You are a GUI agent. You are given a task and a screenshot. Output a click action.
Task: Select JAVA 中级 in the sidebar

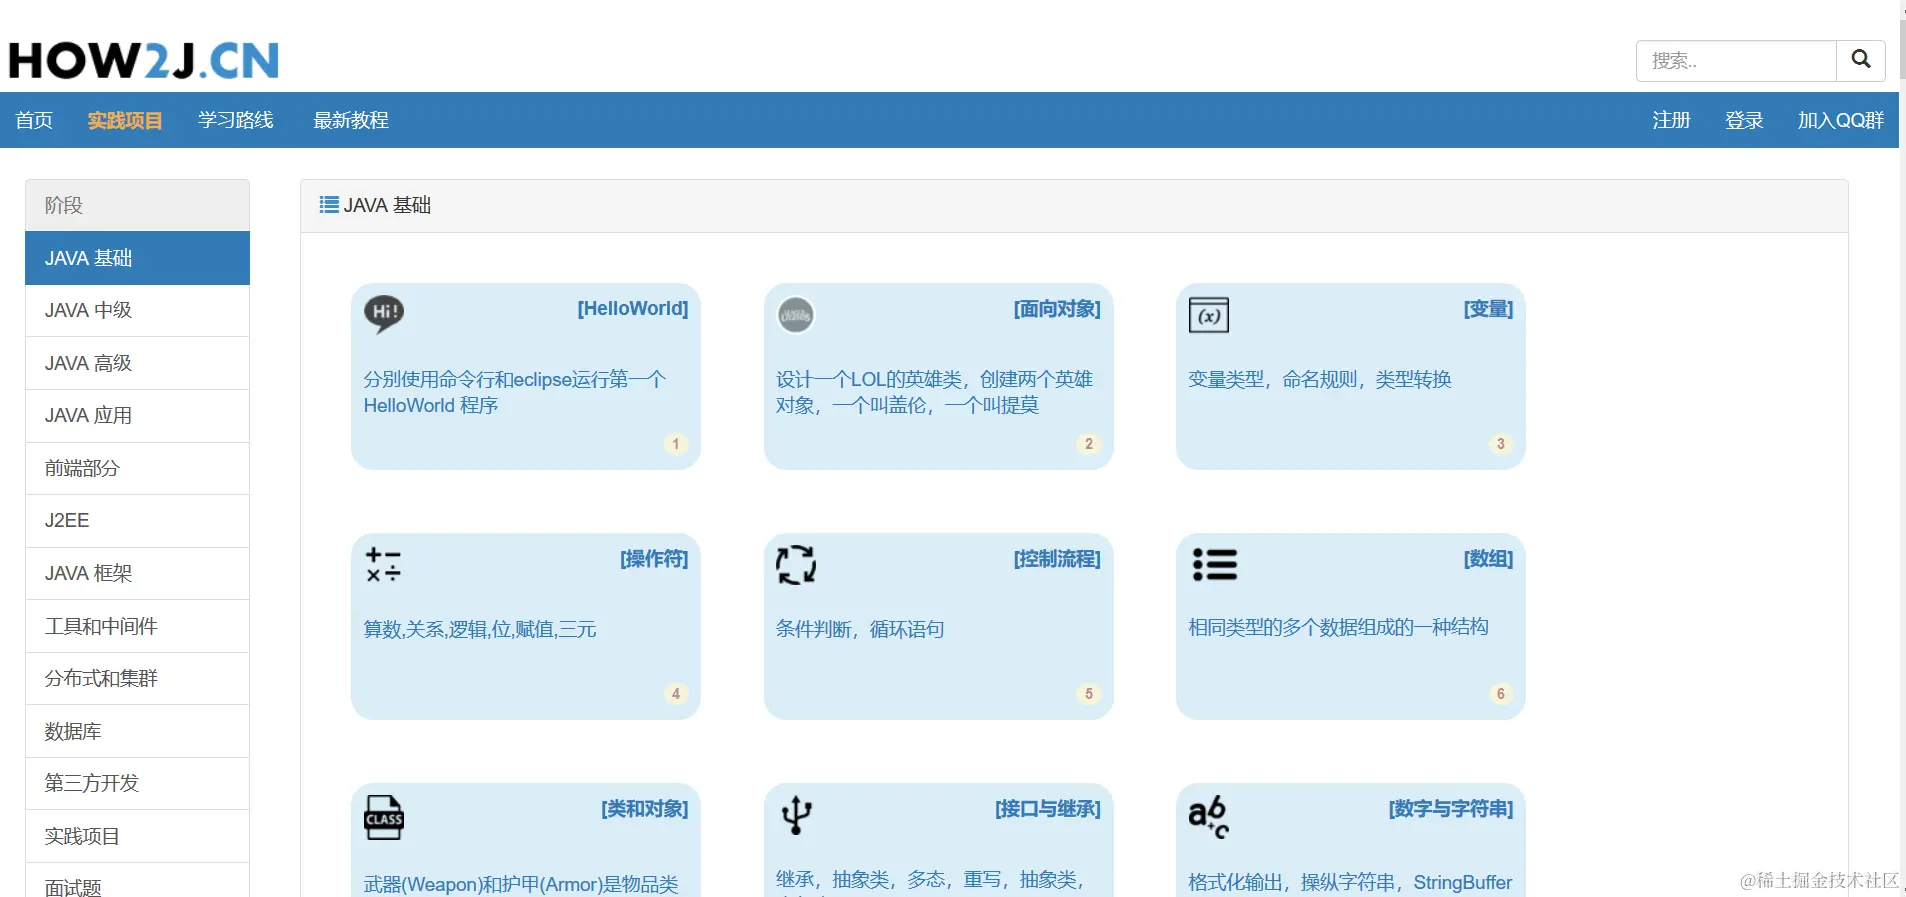[x=137, y=310]
